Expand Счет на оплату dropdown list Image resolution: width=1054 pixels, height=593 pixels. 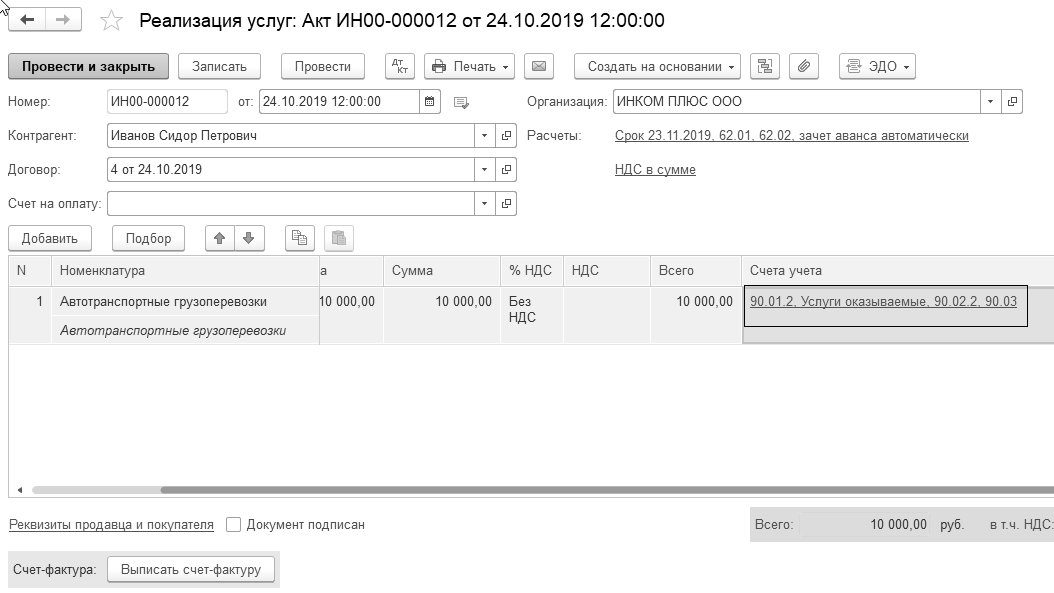[485, 203]
